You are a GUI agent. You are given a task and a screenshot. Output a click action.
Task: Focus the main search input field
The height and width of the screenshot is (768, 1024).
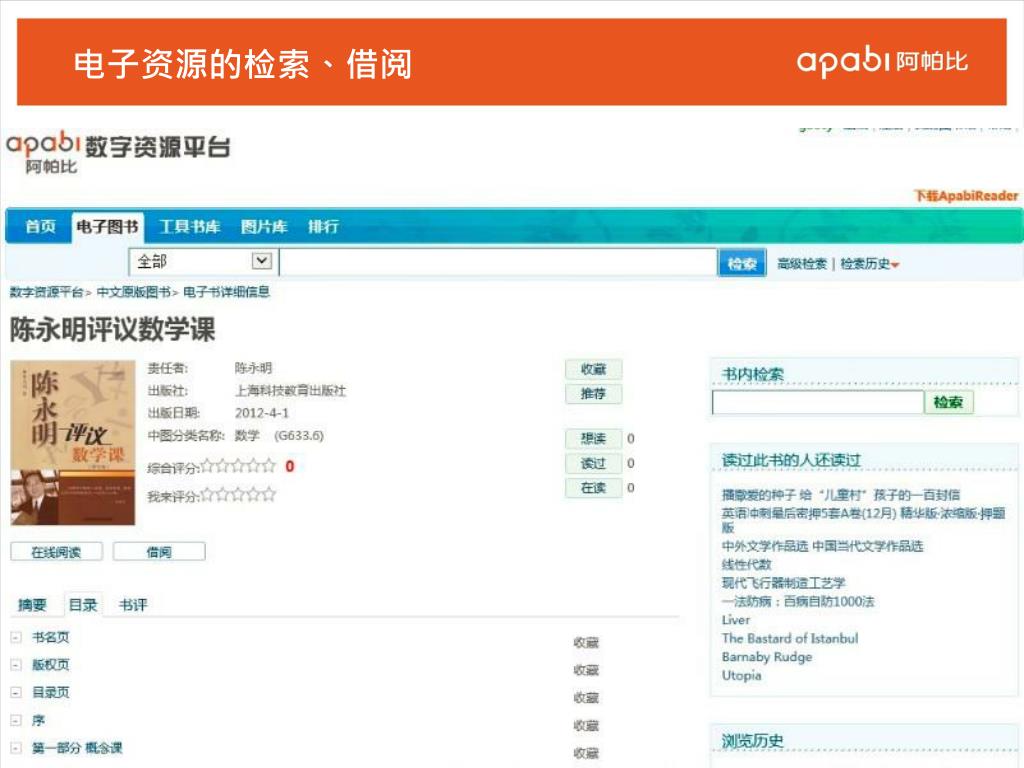tap(498, 262)
